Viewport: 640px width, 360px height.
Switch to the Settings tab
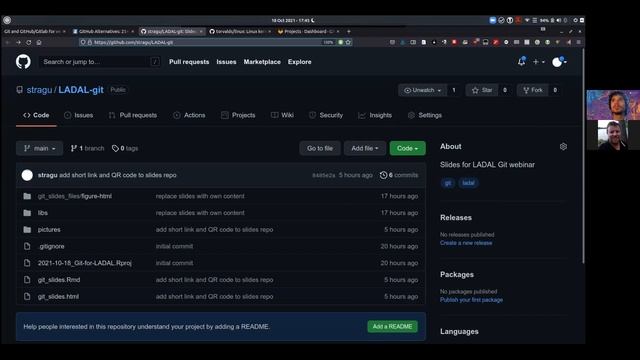424,116
